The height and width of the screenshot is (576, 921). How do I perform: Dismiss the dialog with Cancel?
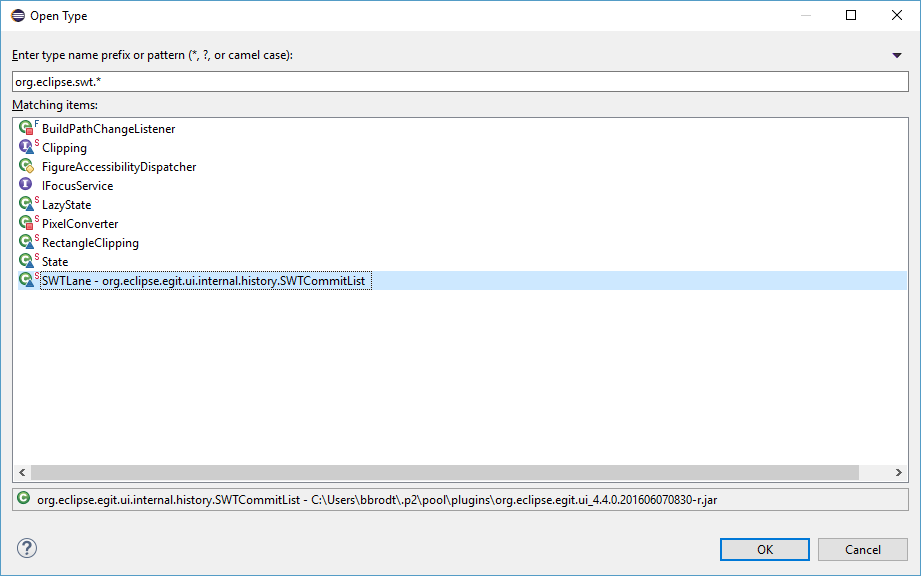click(862, 549)
